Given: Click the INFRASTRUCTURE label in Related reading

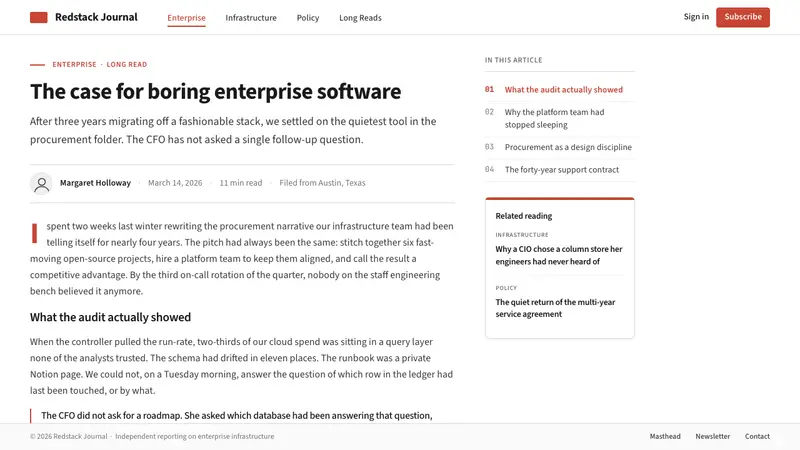Looking at the screenshot, I should pyautogui.click(x=521, y=235).
